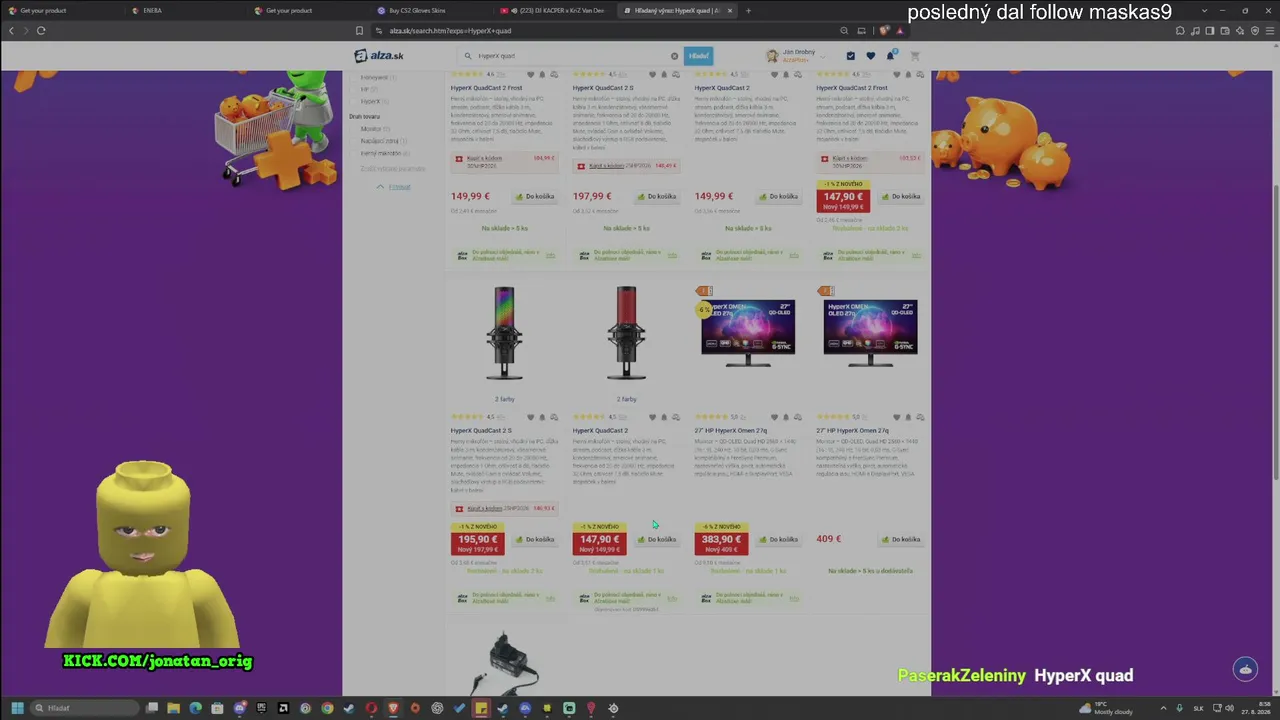Viewport: 1280px width, 720px height.
Task: Open the red QuadCast 2 microphone image
Action: click(626, 334)
